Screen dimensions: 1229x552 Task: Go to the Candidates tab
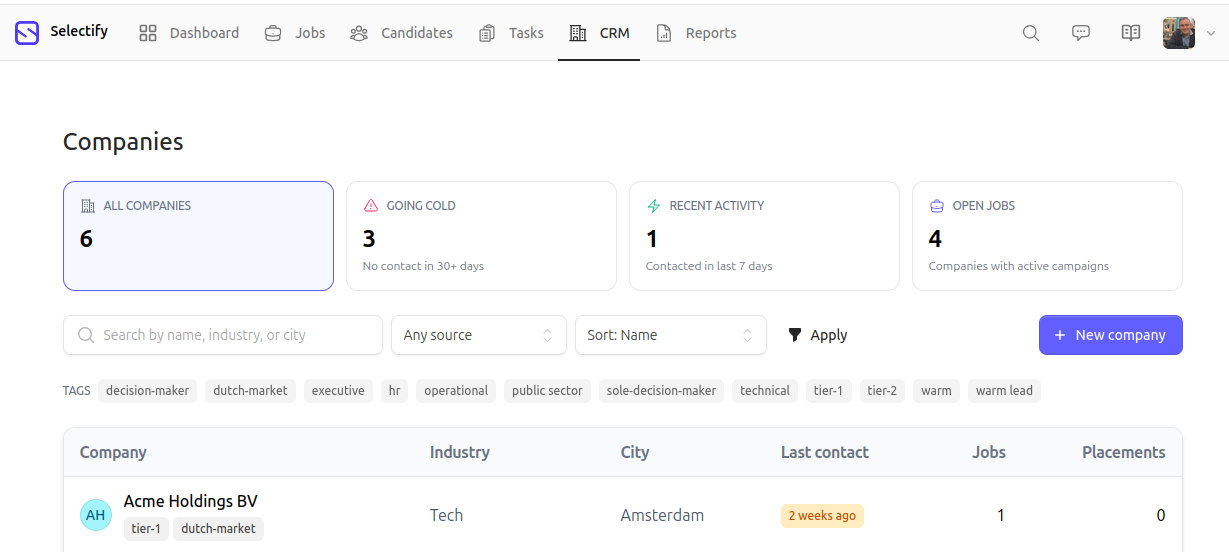pos(402,33)
